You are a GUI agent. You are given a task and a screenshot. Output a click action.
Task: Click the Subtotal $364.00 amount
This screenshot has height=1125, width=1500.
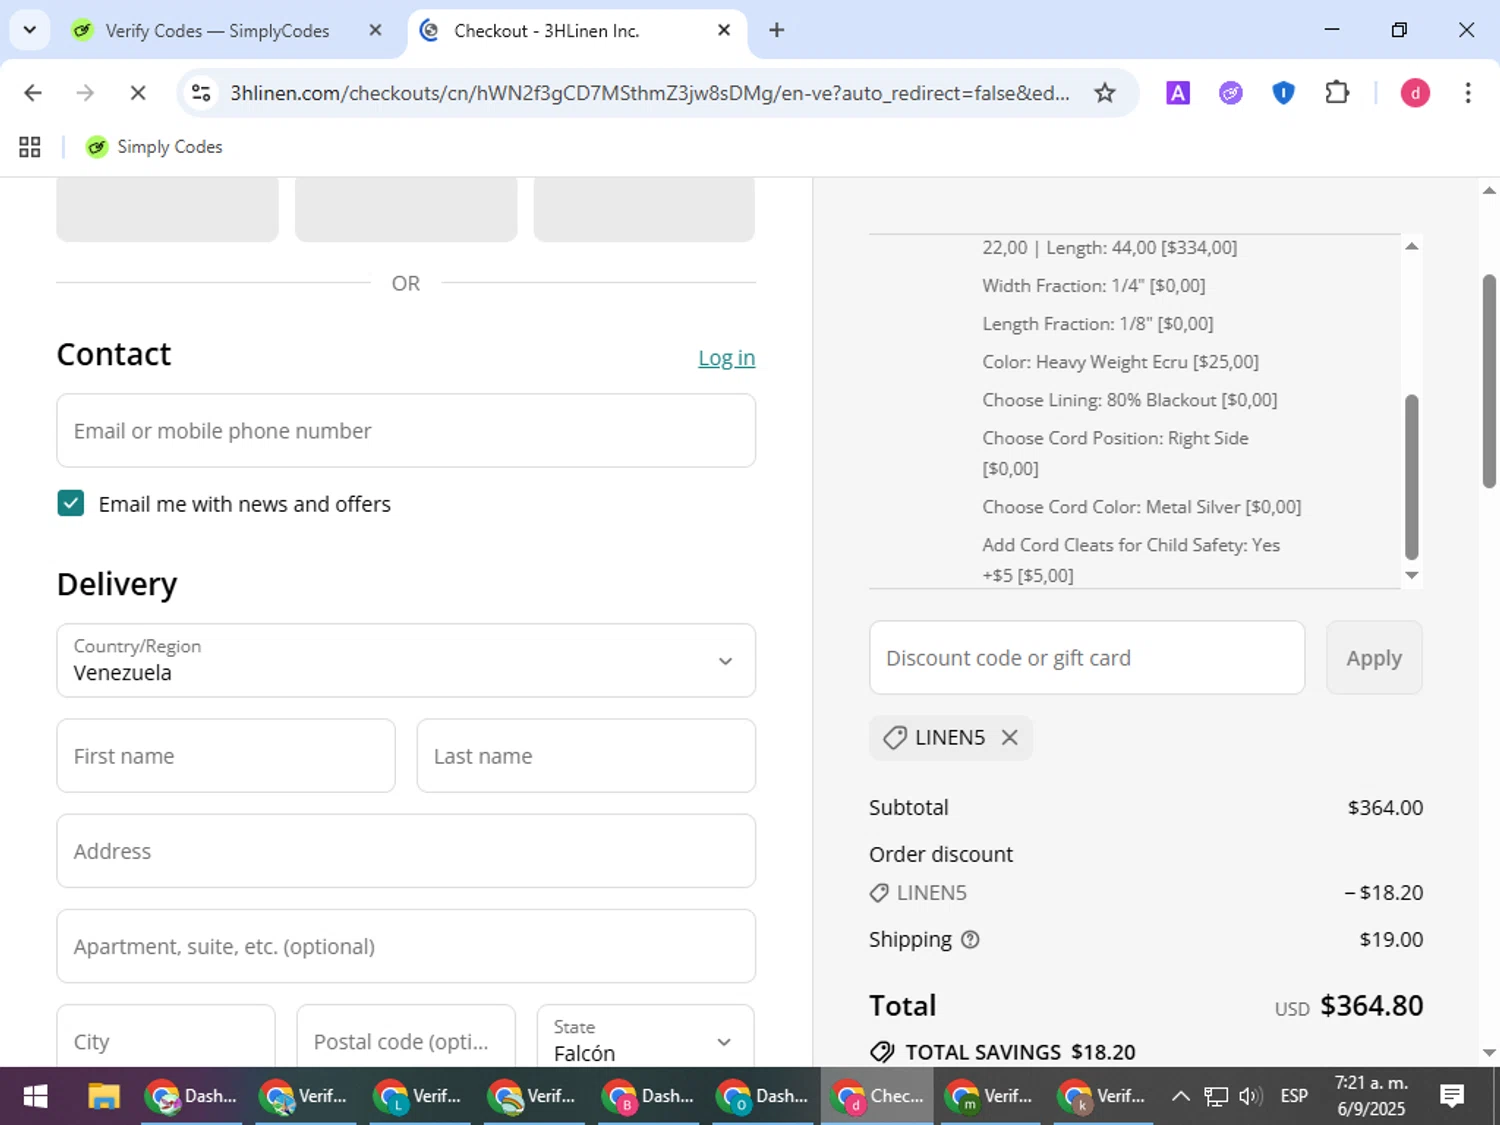click(x=1385, y=808)
